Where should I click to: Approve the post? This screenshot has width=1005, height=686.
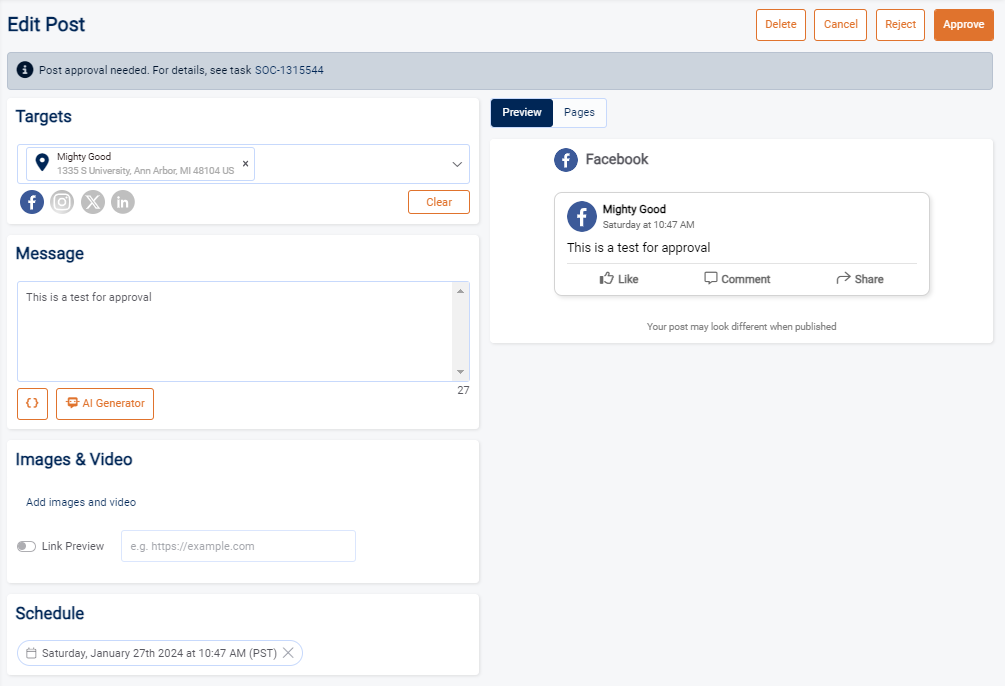click(x=963, y=24)
